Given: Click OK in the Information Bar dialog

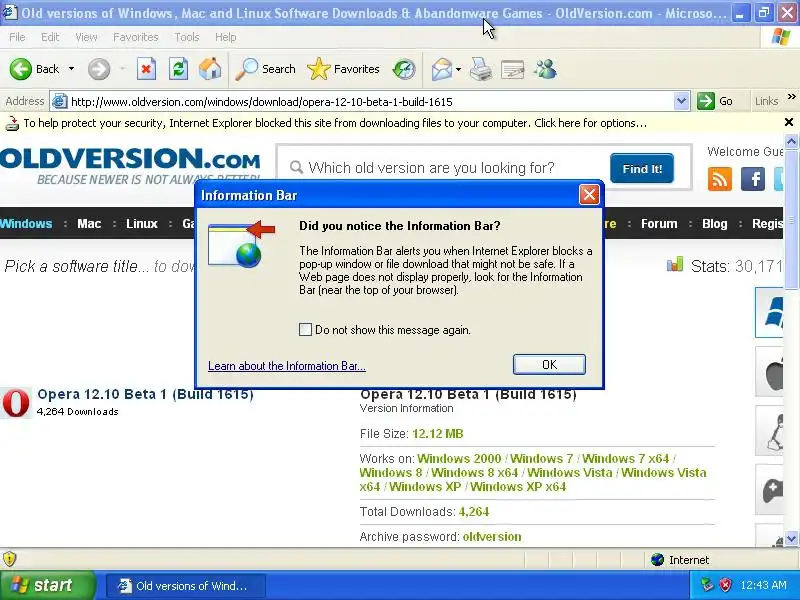Looking at the screenshot, I should pos(549,364).
